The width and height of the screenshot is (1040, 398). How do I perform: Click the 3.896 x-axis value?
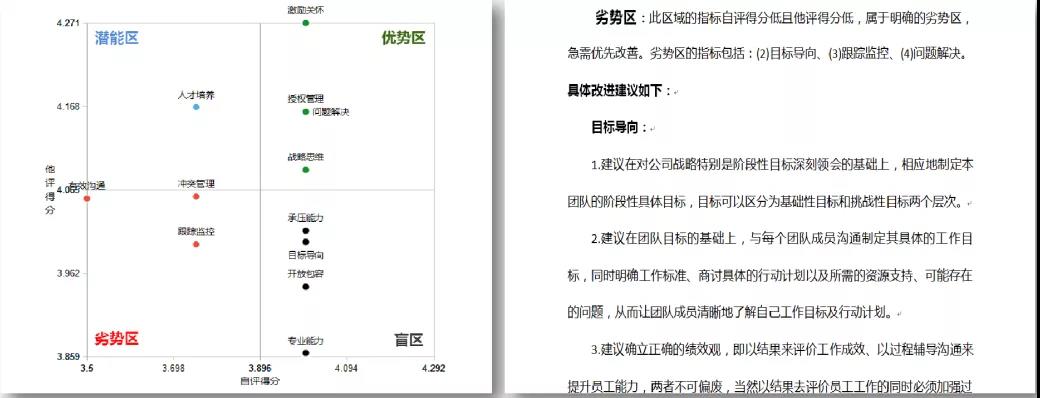click(260, 367)
